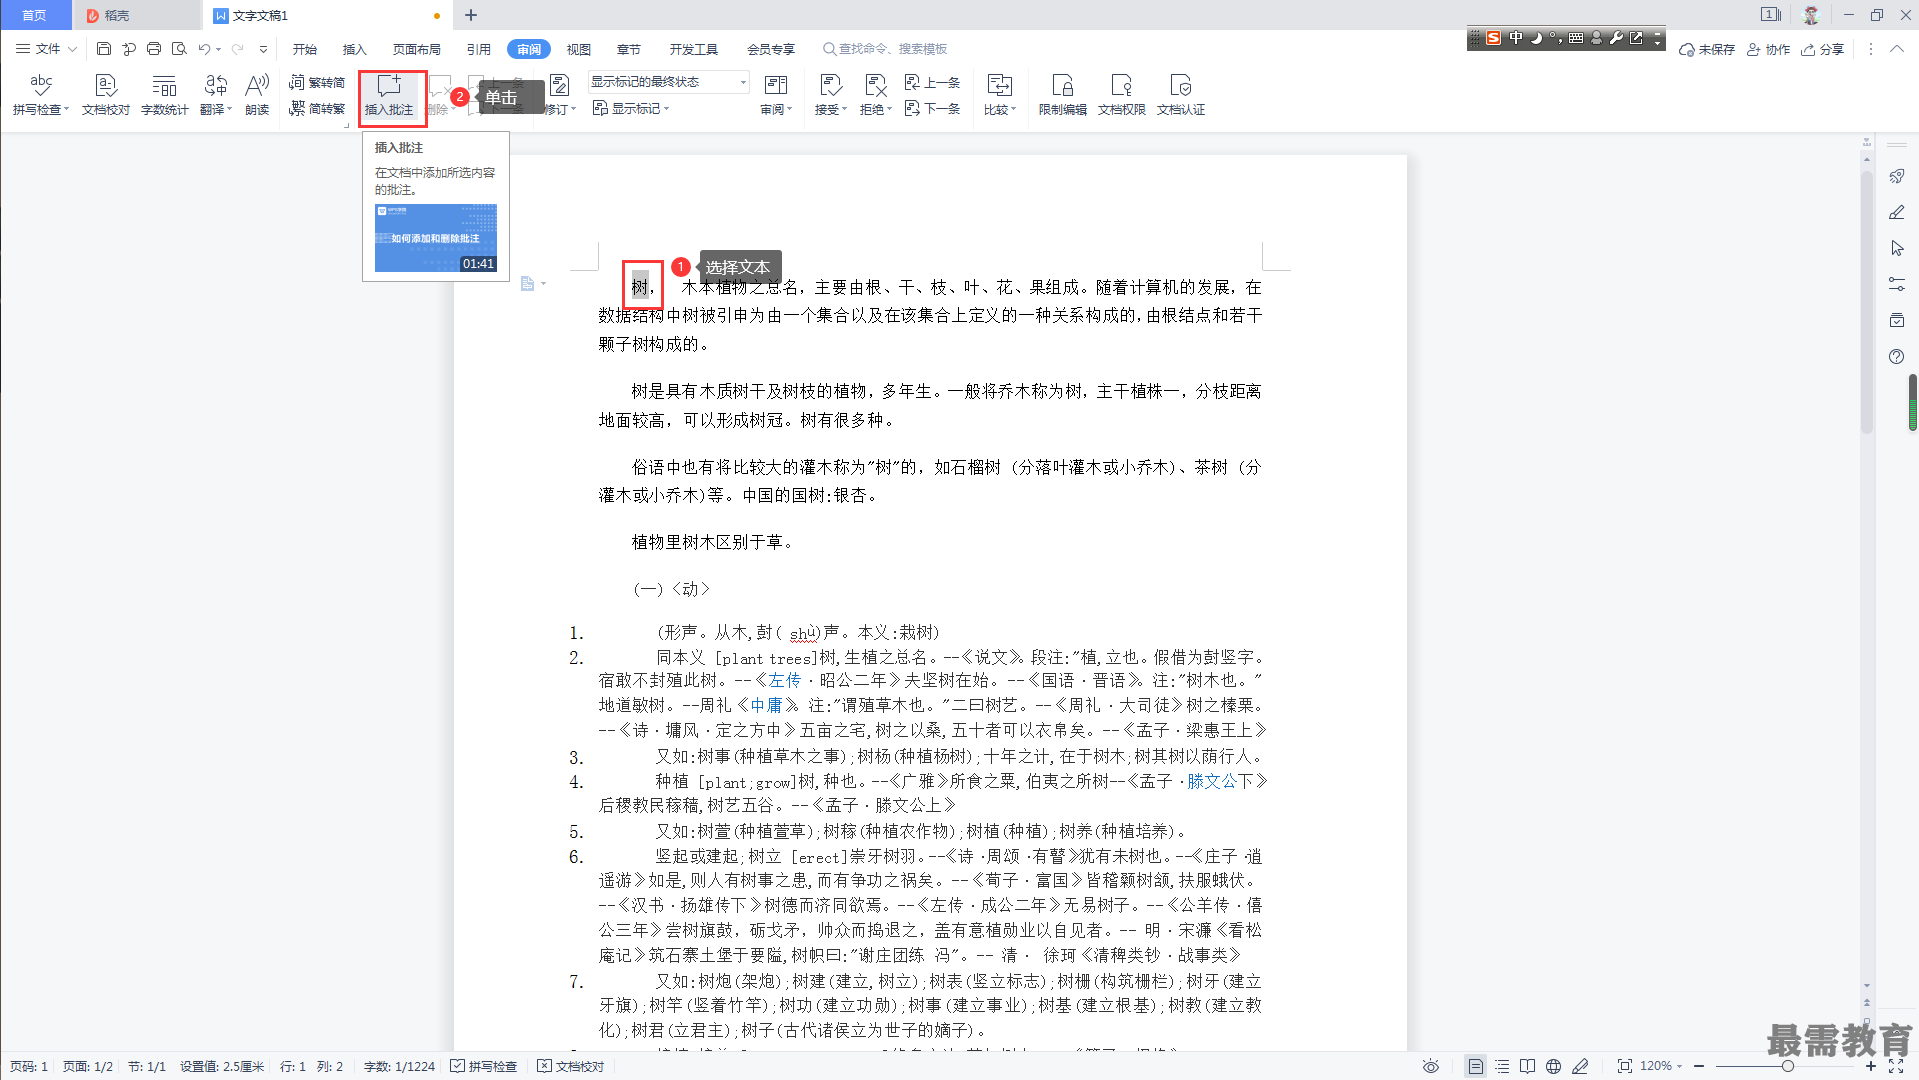
Task: Click the Save icon in the quick access toolbar
Action: pyautogui.click(x=104, y=49)
